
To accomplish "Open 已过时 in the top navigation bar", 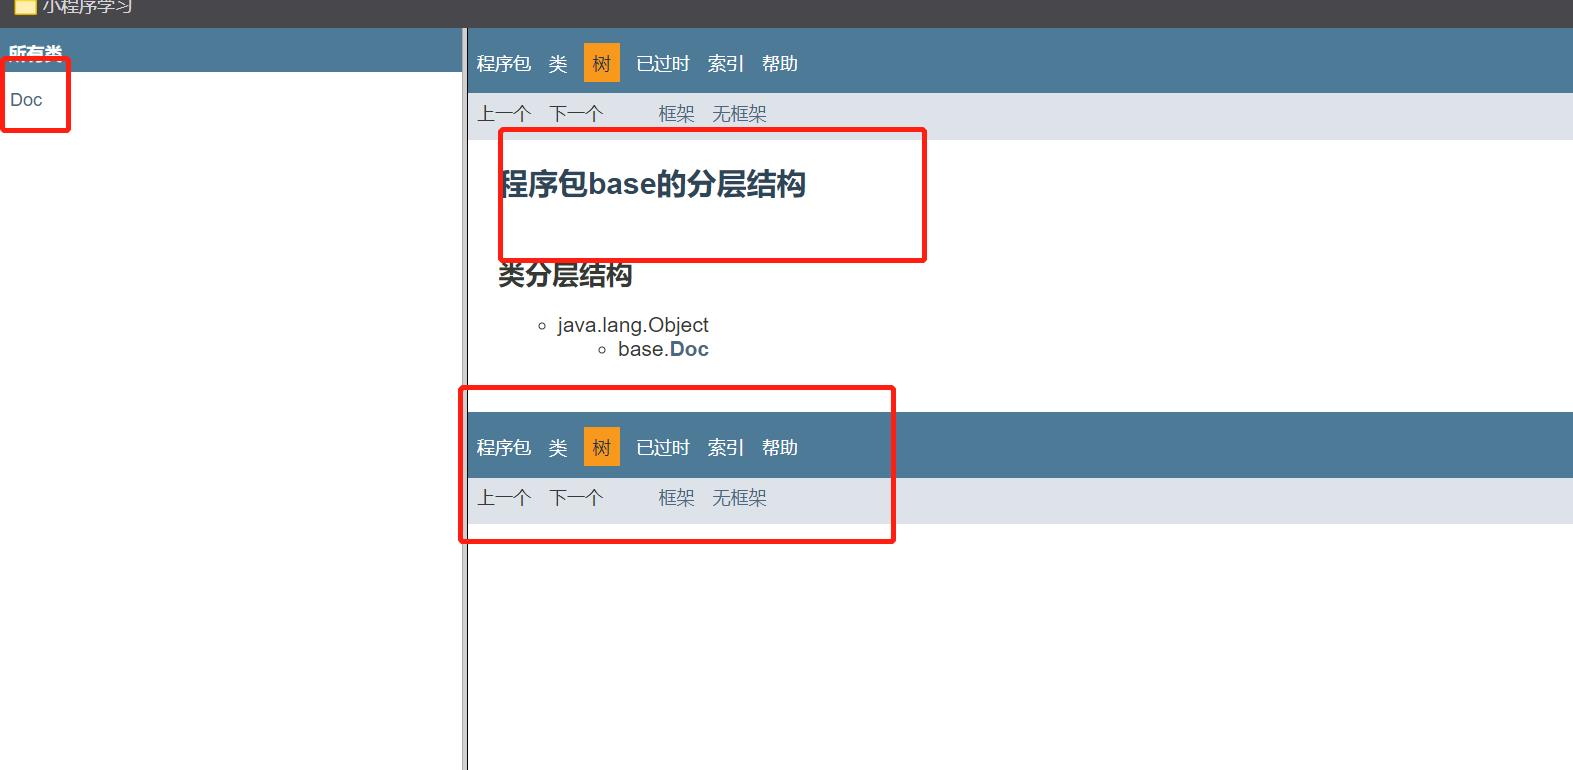I will 663,64.
